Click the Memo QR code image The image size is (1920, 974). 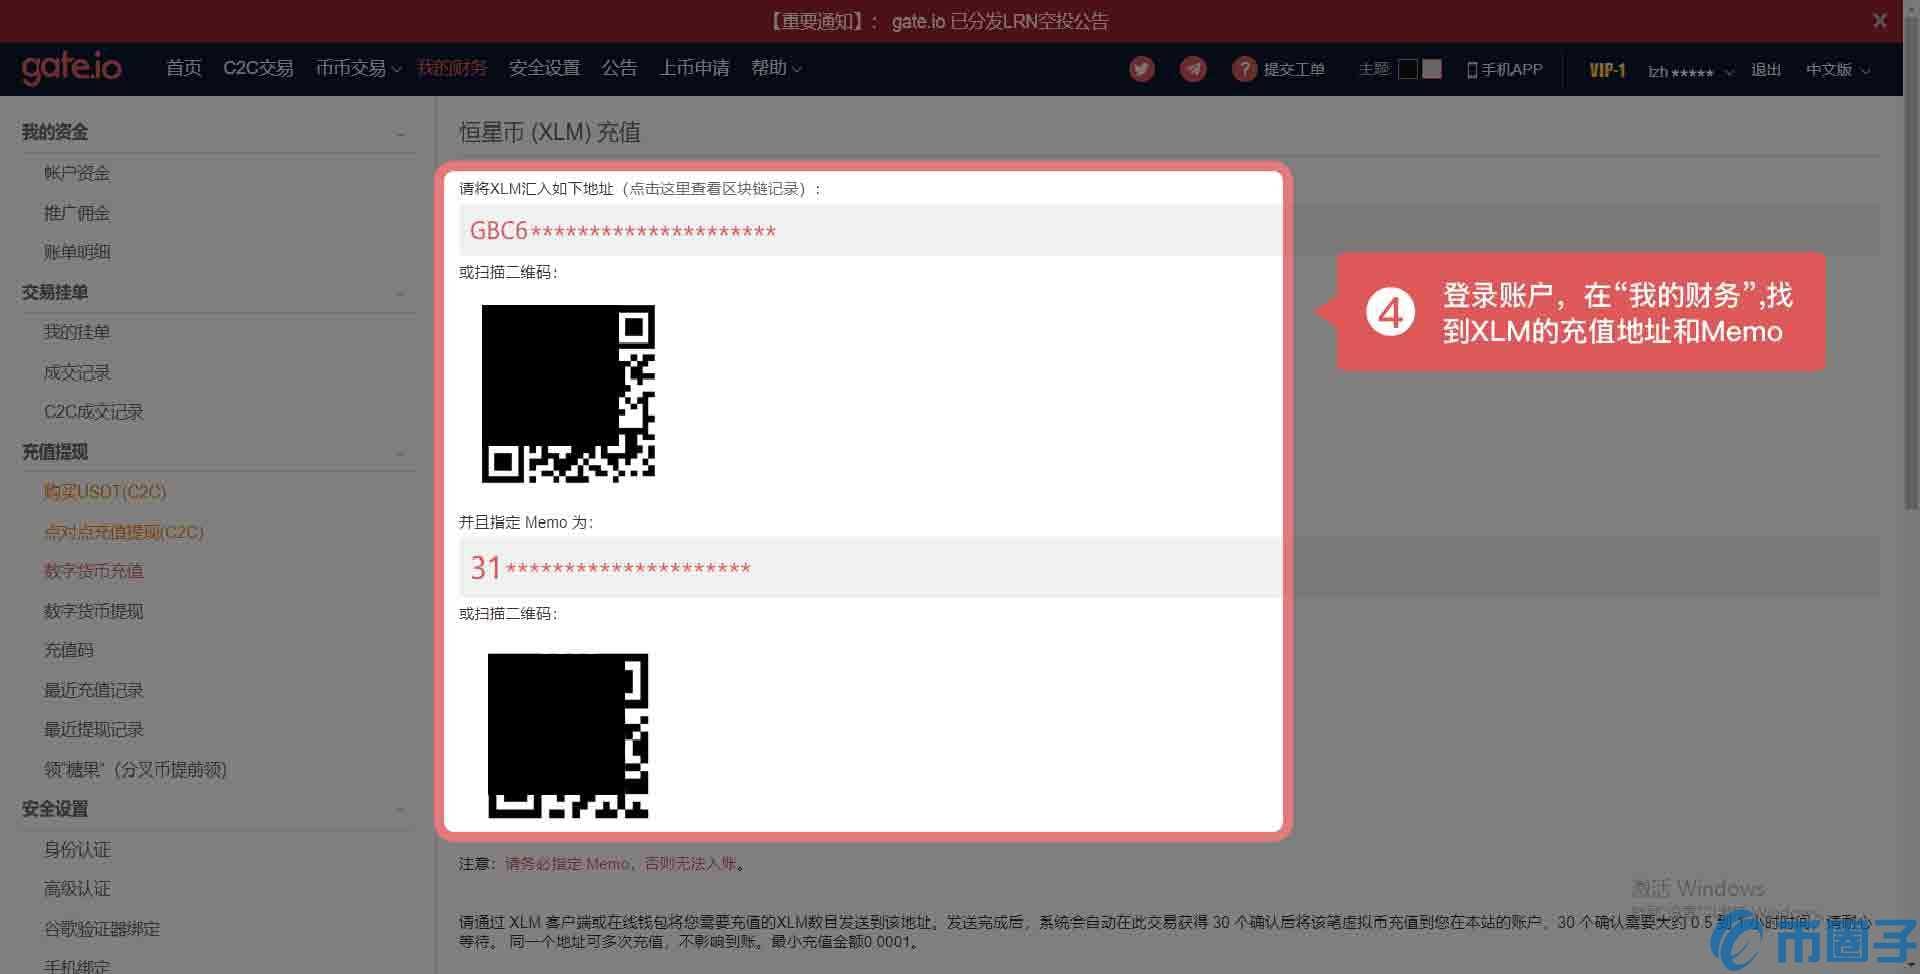coord(568,736)
